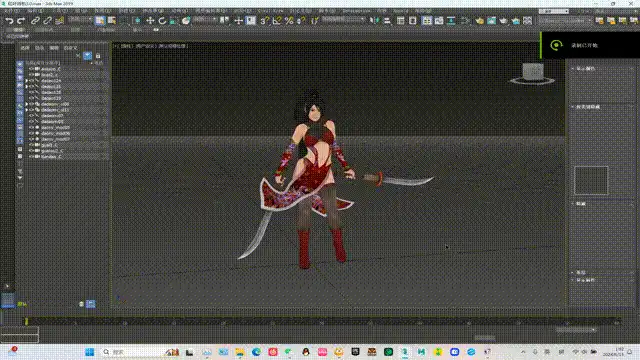Choose the Select and Move tool
This screenshot has width=640, height=360.
click(150, 20)
